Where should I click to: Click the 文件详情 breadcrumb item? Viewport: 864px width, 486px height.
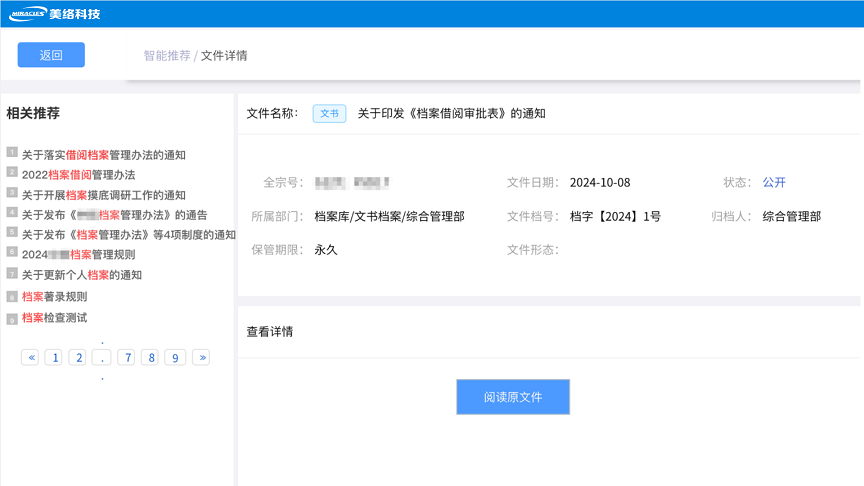point(224,56)
